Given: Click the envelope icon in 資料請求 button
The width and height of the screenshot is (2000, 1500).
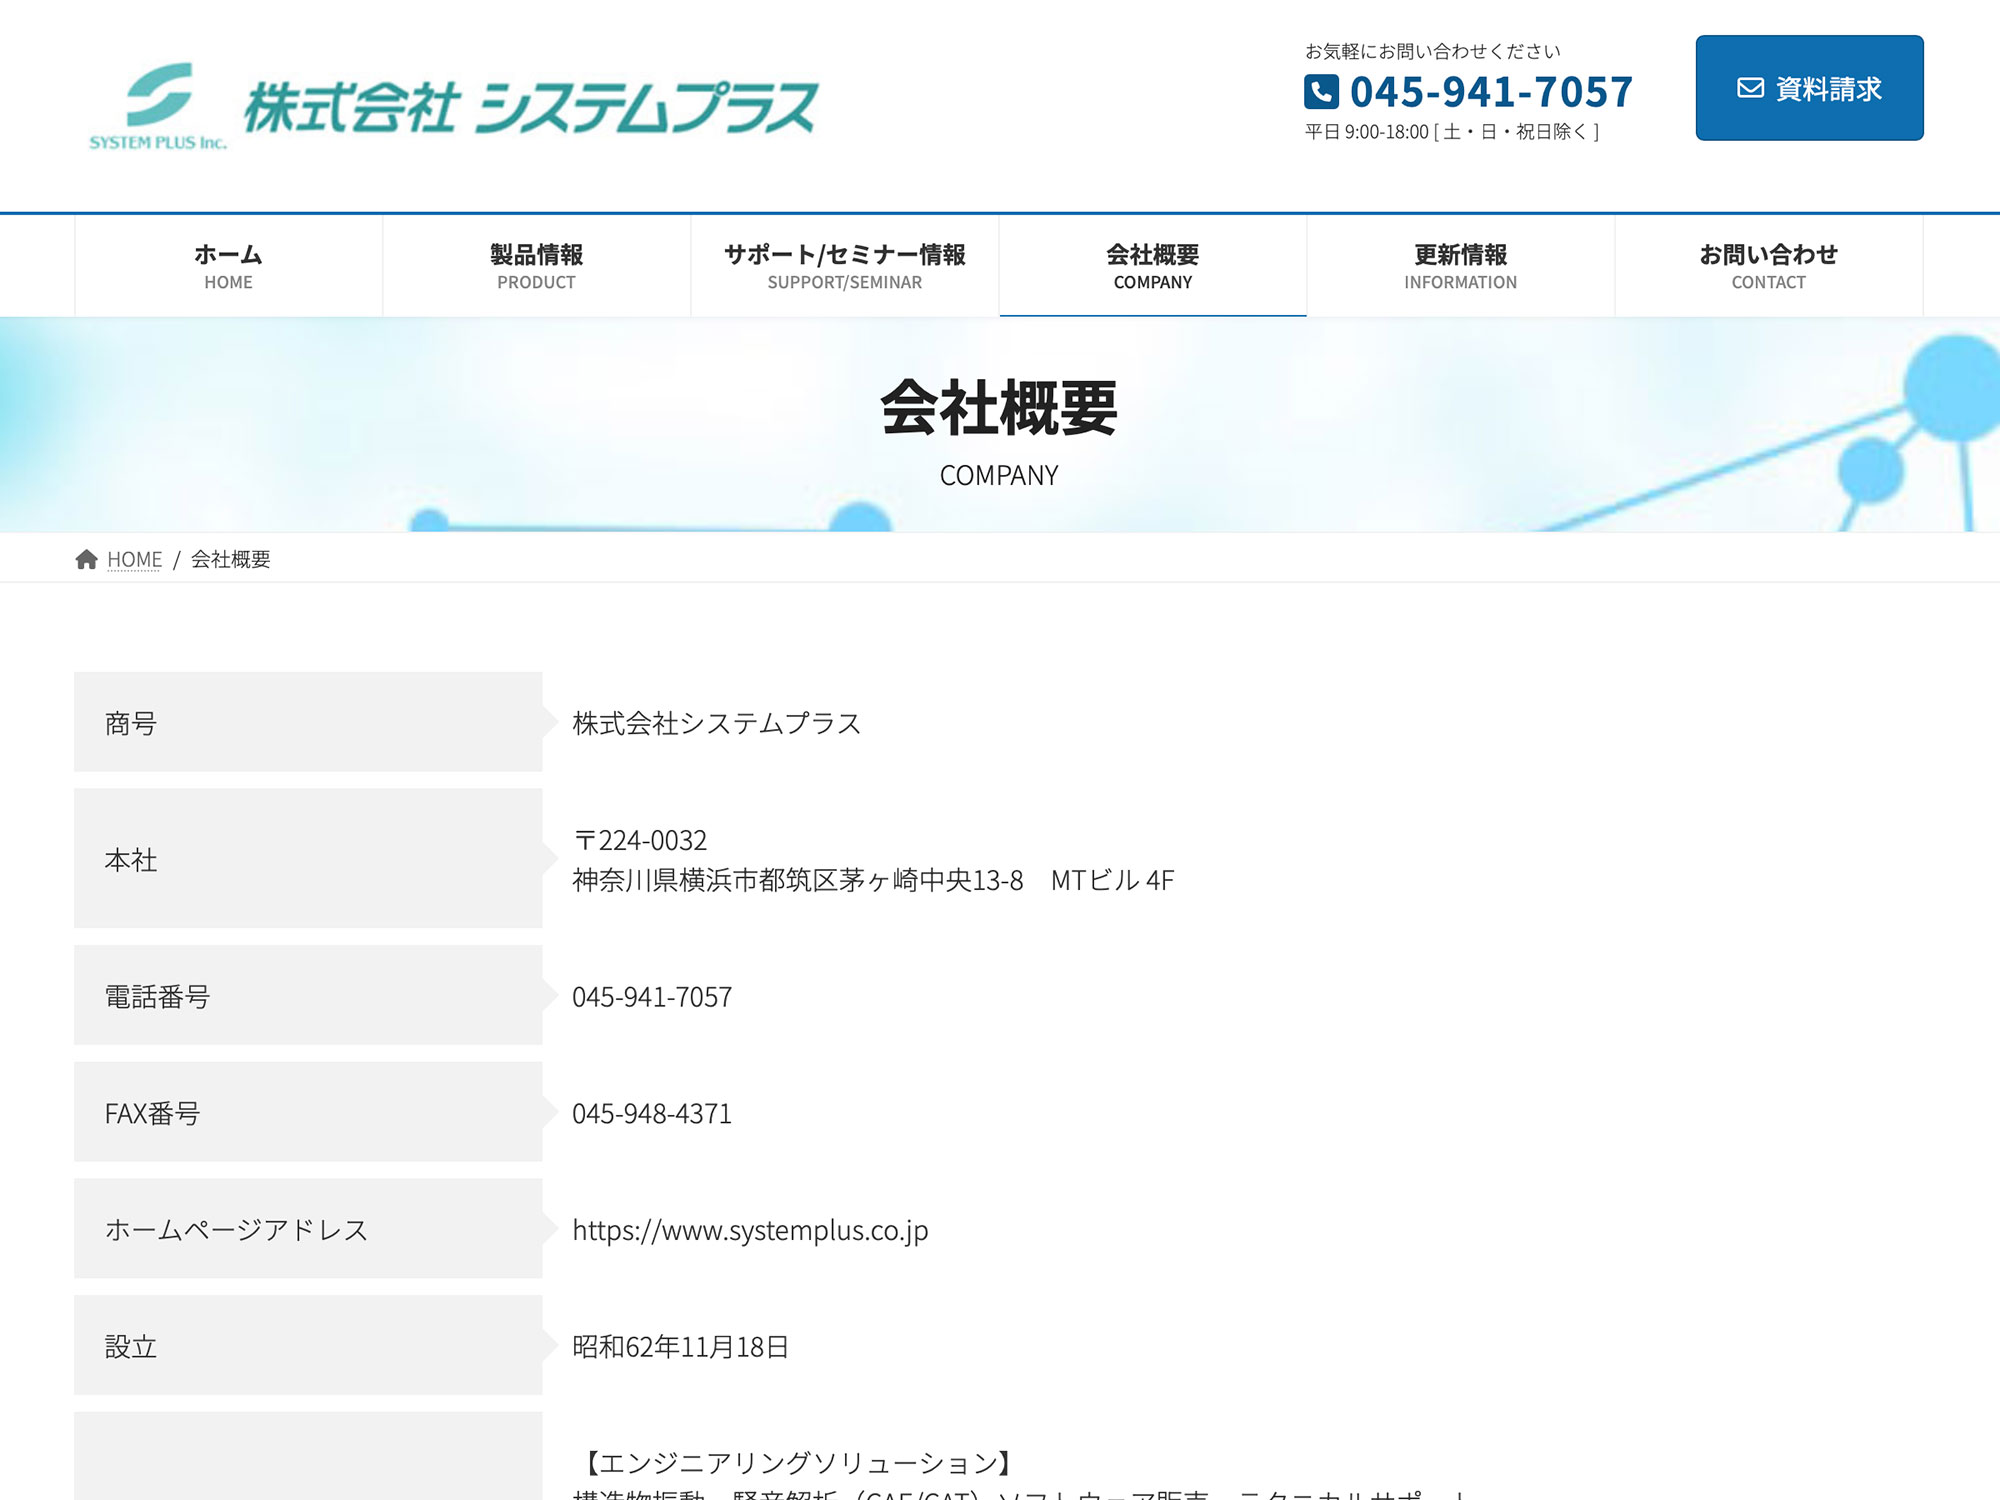Looking at the screenshot, I should tap(1750, 88).
